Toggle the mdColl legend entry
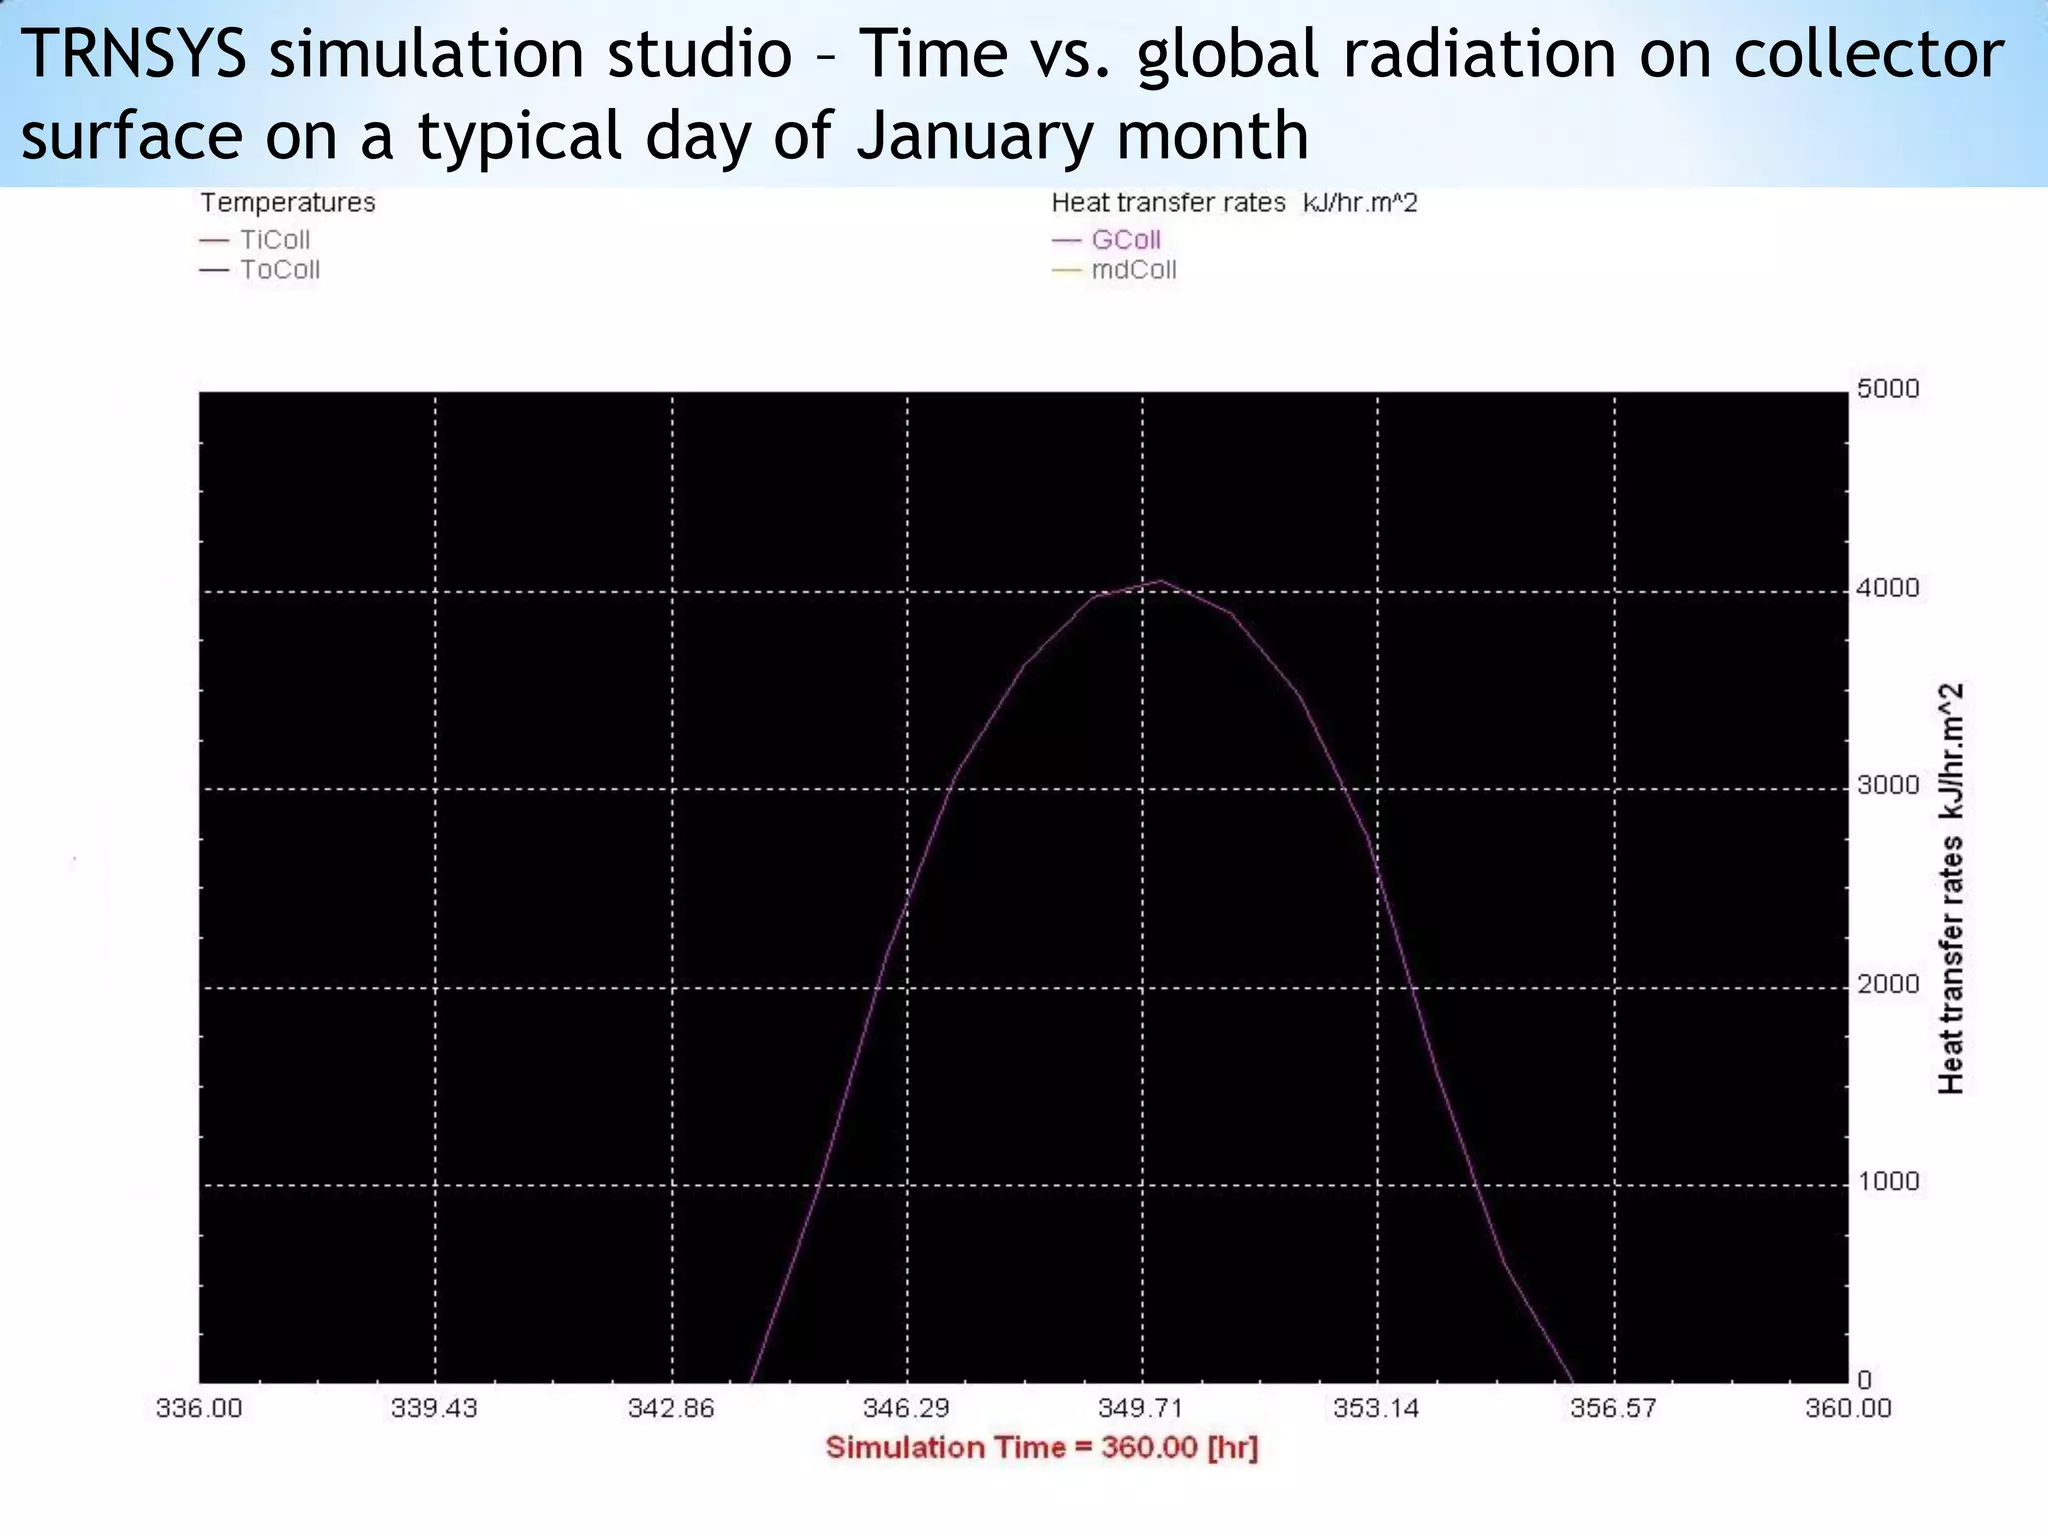Screen dimensions: 2048x1536 1115,270
